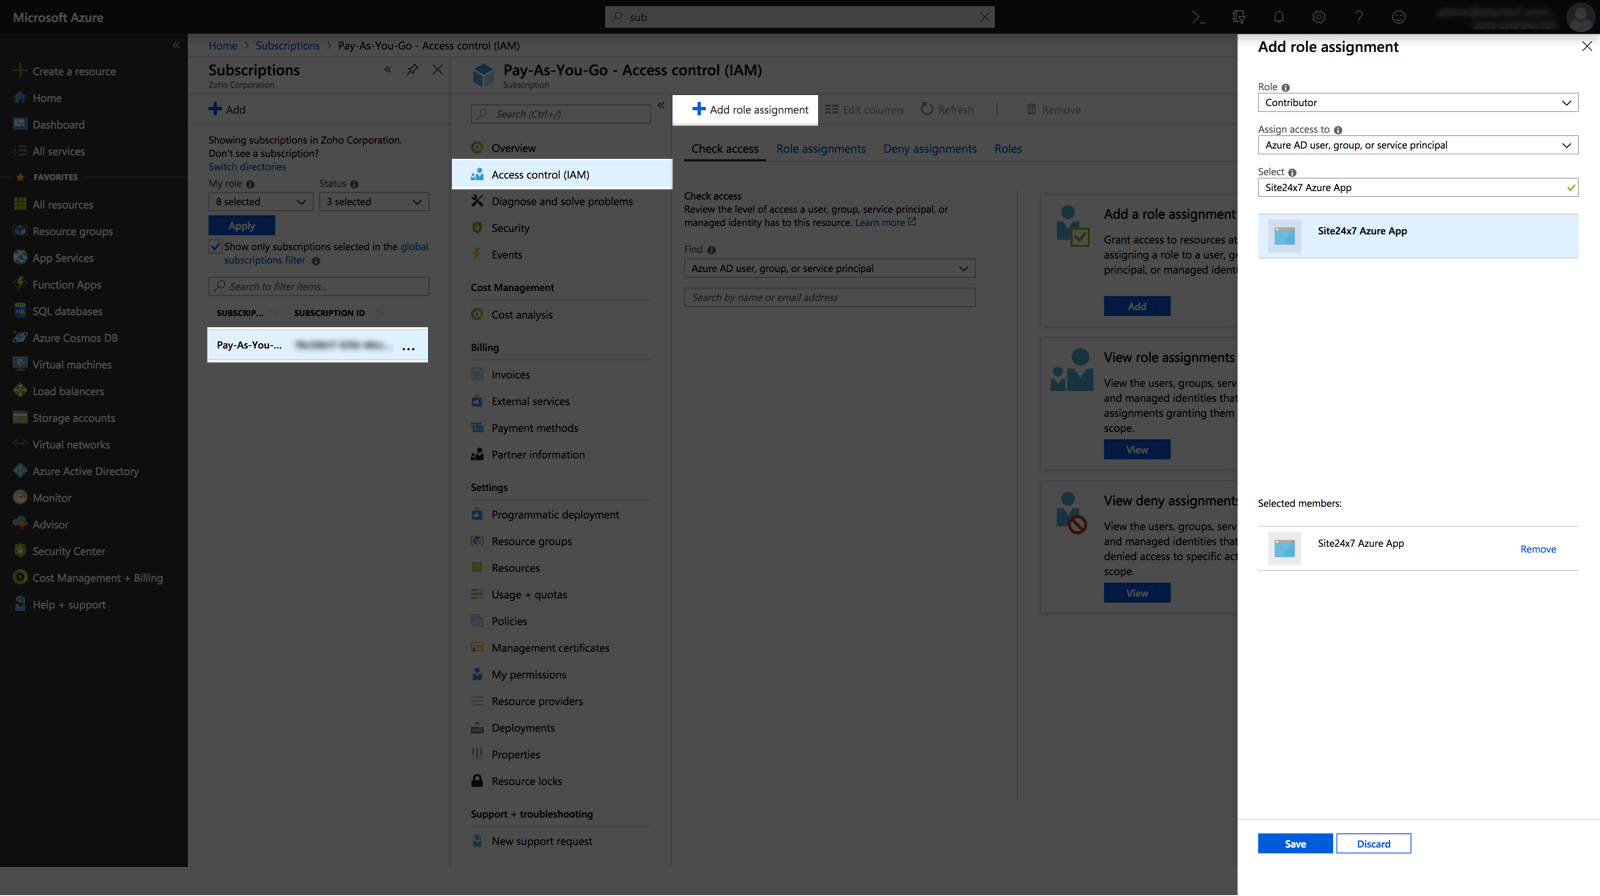Switch to Role assignments tab

tap(821, 149)
